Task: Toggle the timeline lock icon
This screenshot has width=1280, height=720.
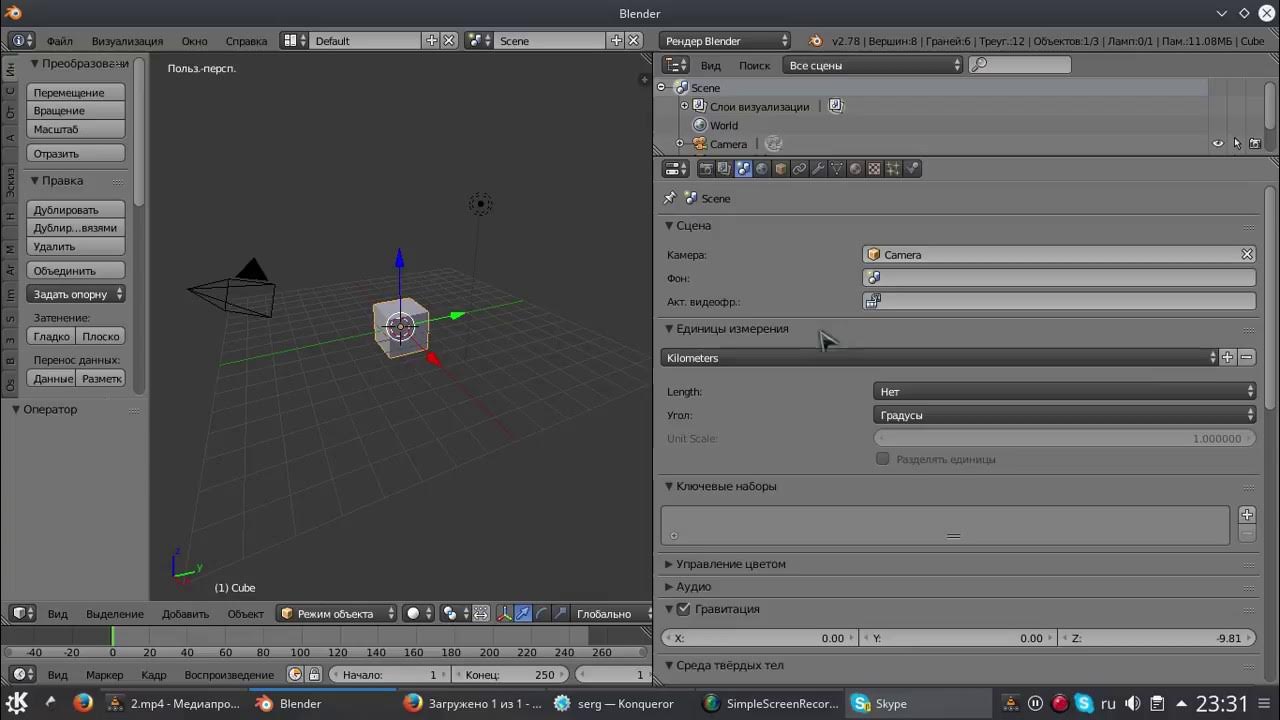Action: 314,675
